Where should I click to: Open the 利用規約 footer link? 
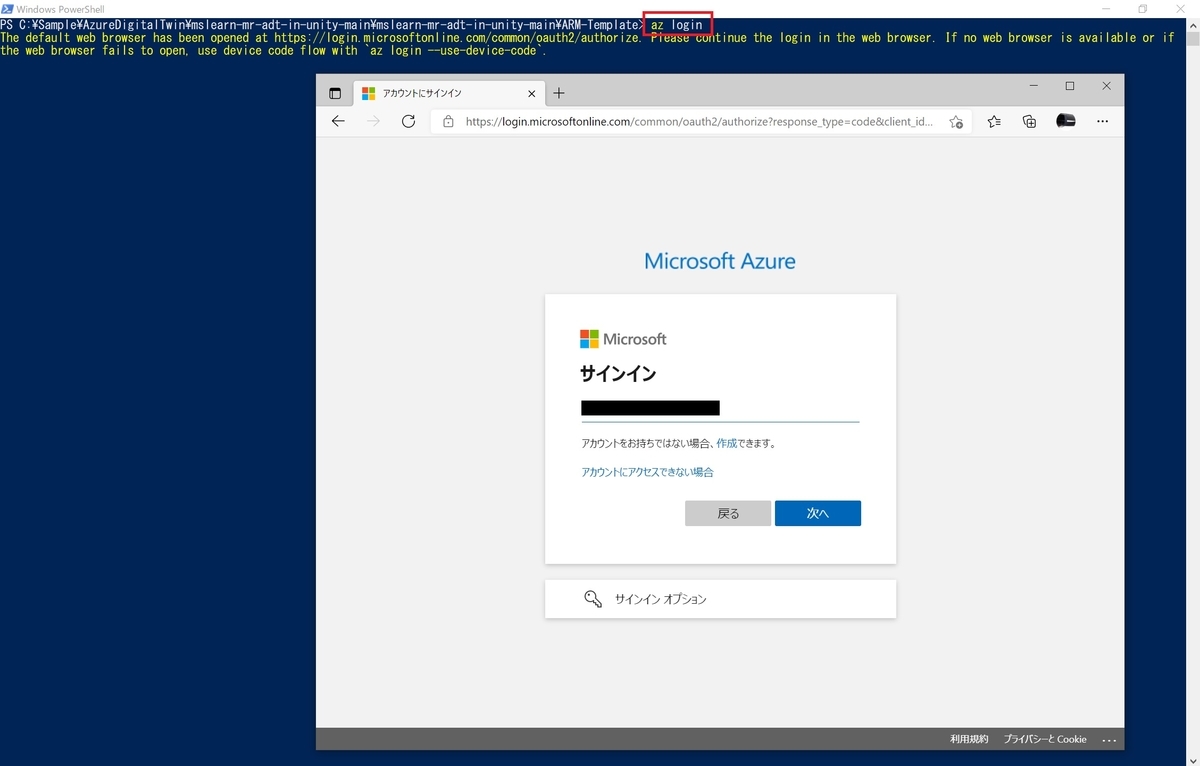[x=969, y=739]
